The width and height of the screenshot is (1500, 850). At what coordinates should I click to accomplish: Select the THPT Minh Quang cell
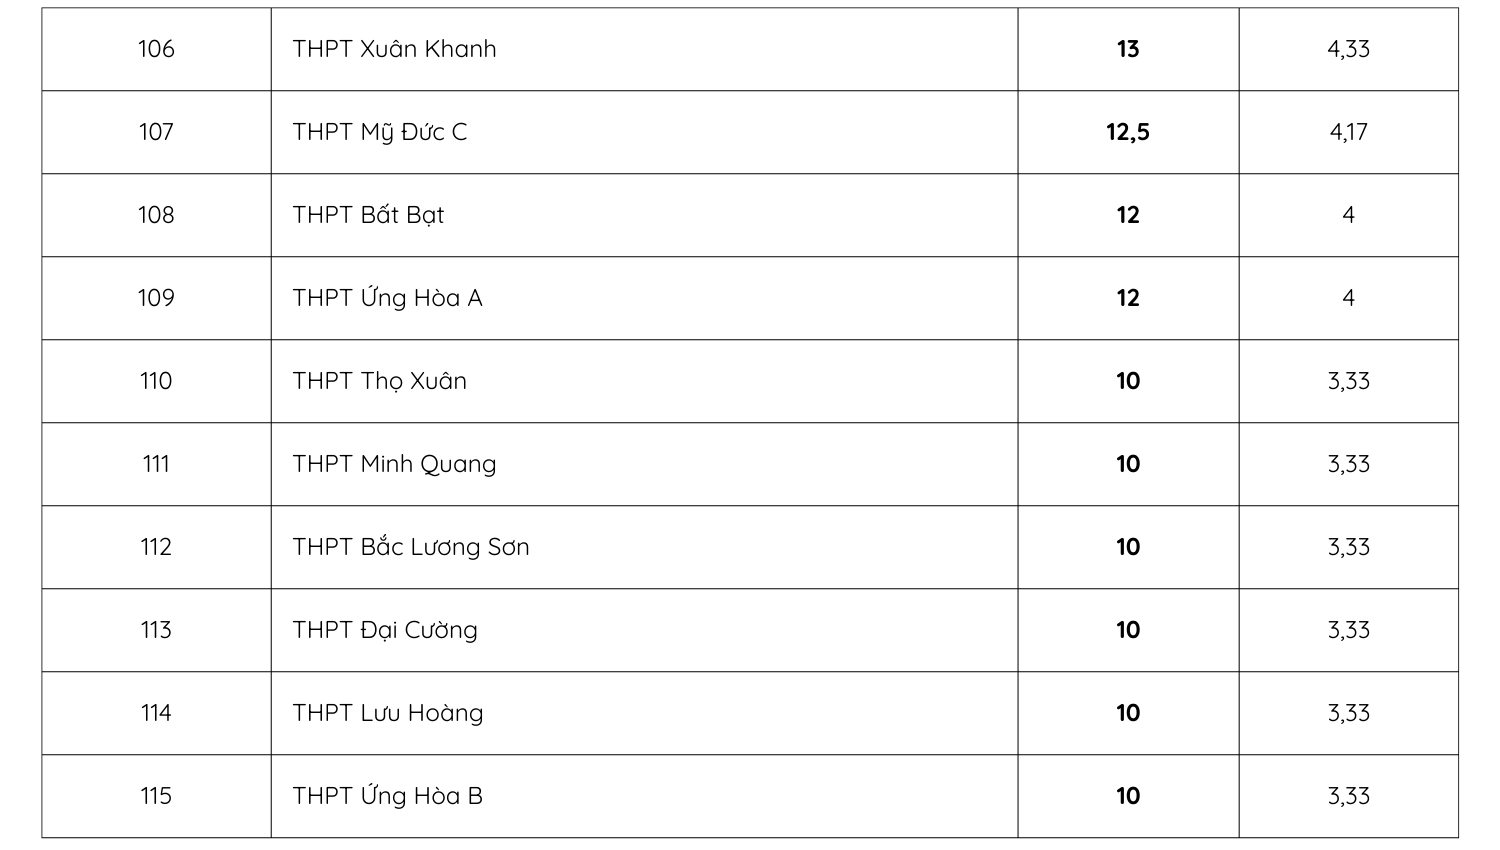pos(394,464)
